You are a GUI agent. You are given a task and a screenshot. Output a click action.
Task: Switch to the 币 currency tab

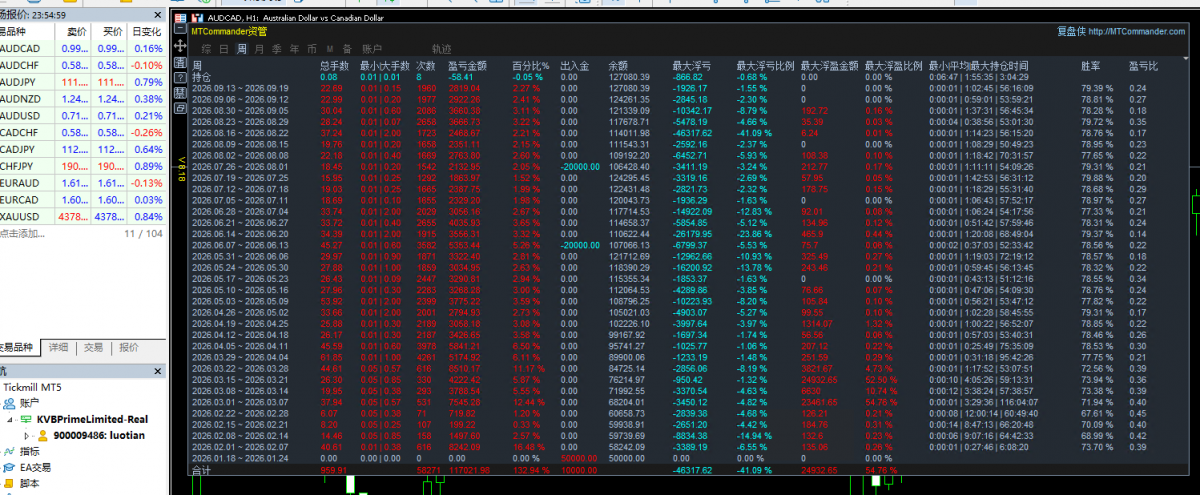click(312, 48)
